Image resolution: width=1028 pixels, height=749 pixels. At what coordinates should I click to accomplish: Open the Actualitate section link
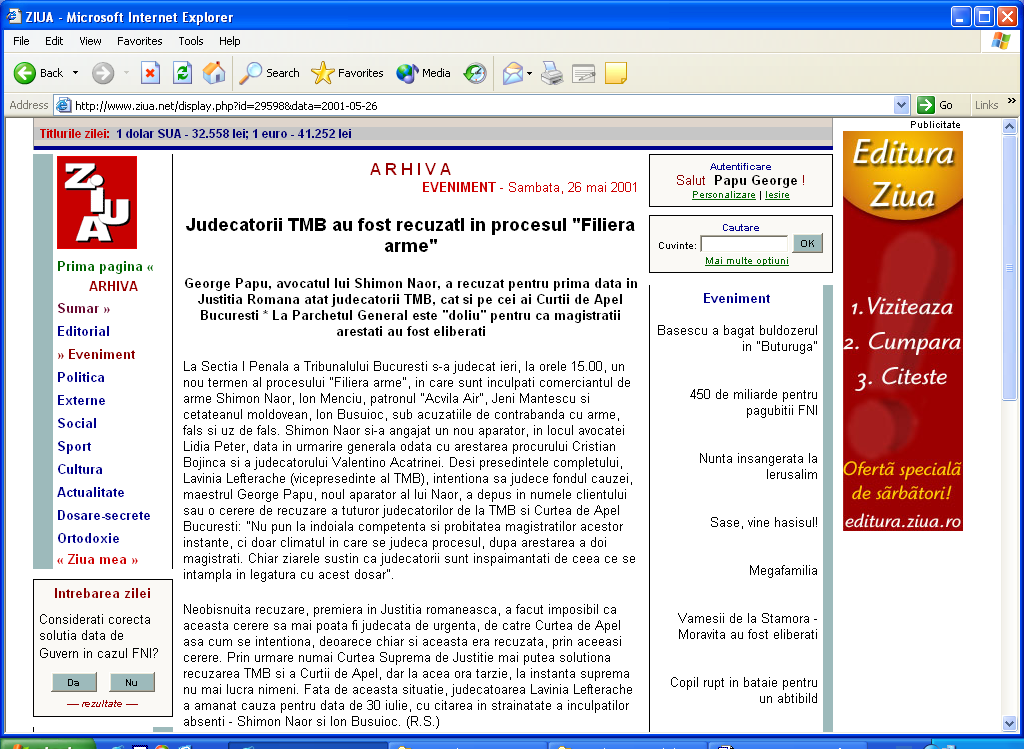[90, 492]
